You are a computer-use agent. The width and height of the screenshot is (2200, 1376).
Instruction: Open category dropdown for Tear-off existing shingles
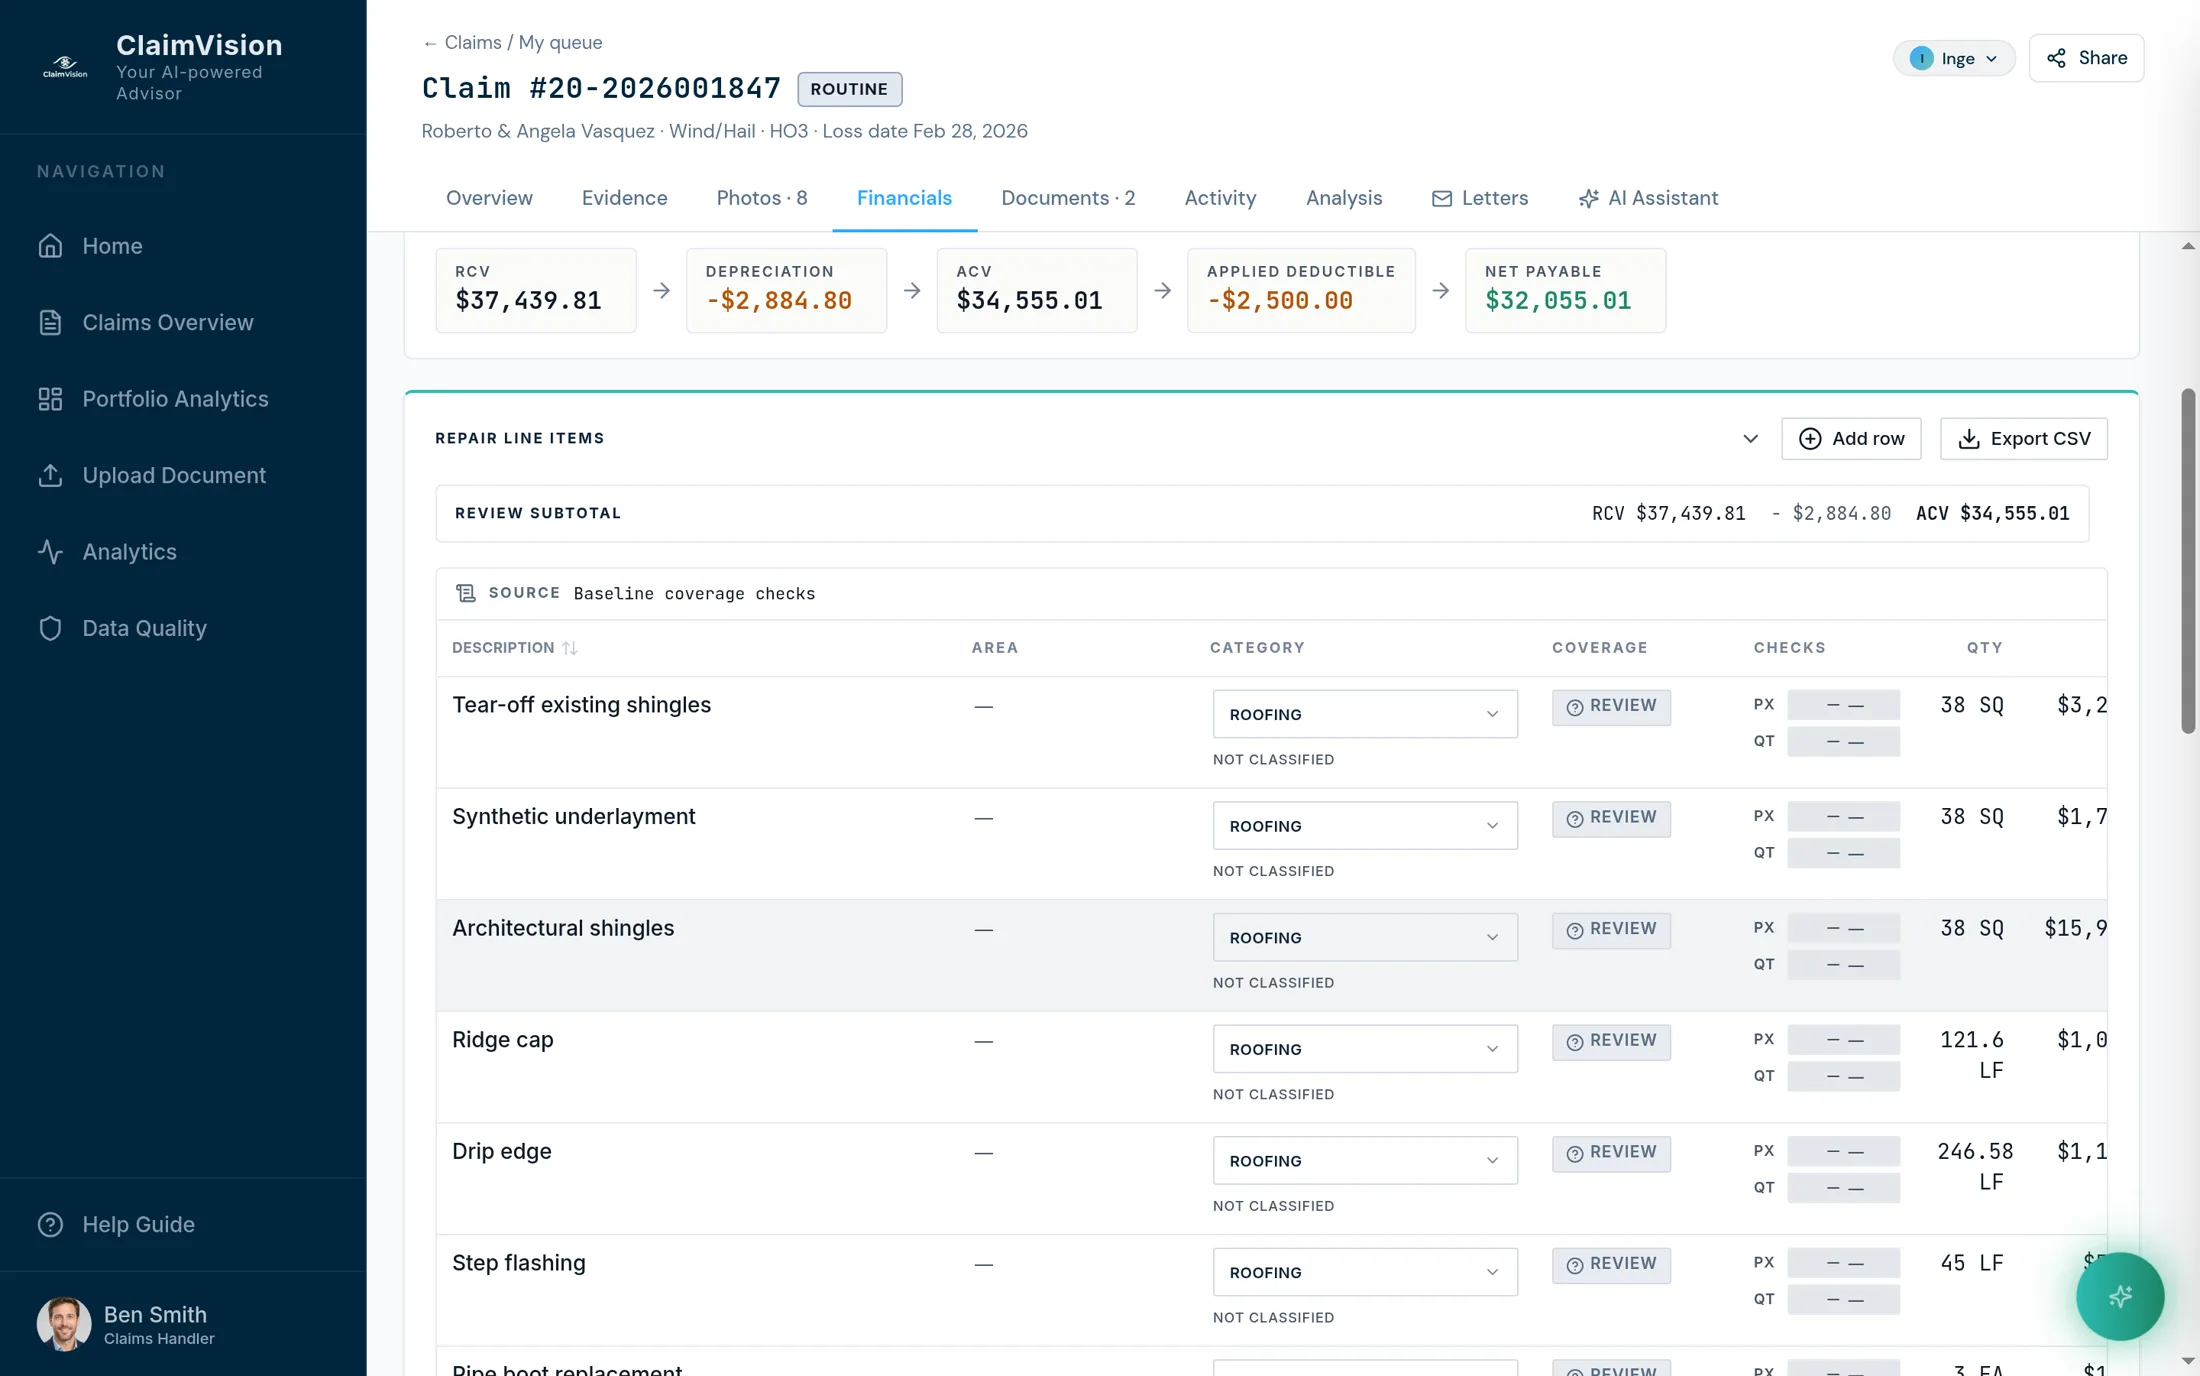tap(1365, 714)
